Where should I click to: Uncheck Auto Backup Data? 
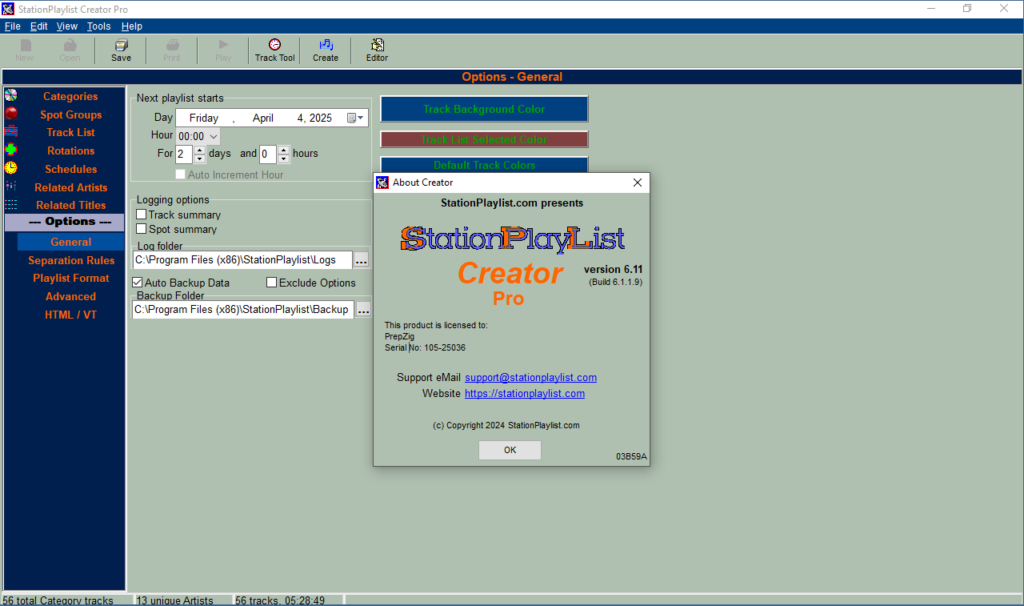click(137, 282)
